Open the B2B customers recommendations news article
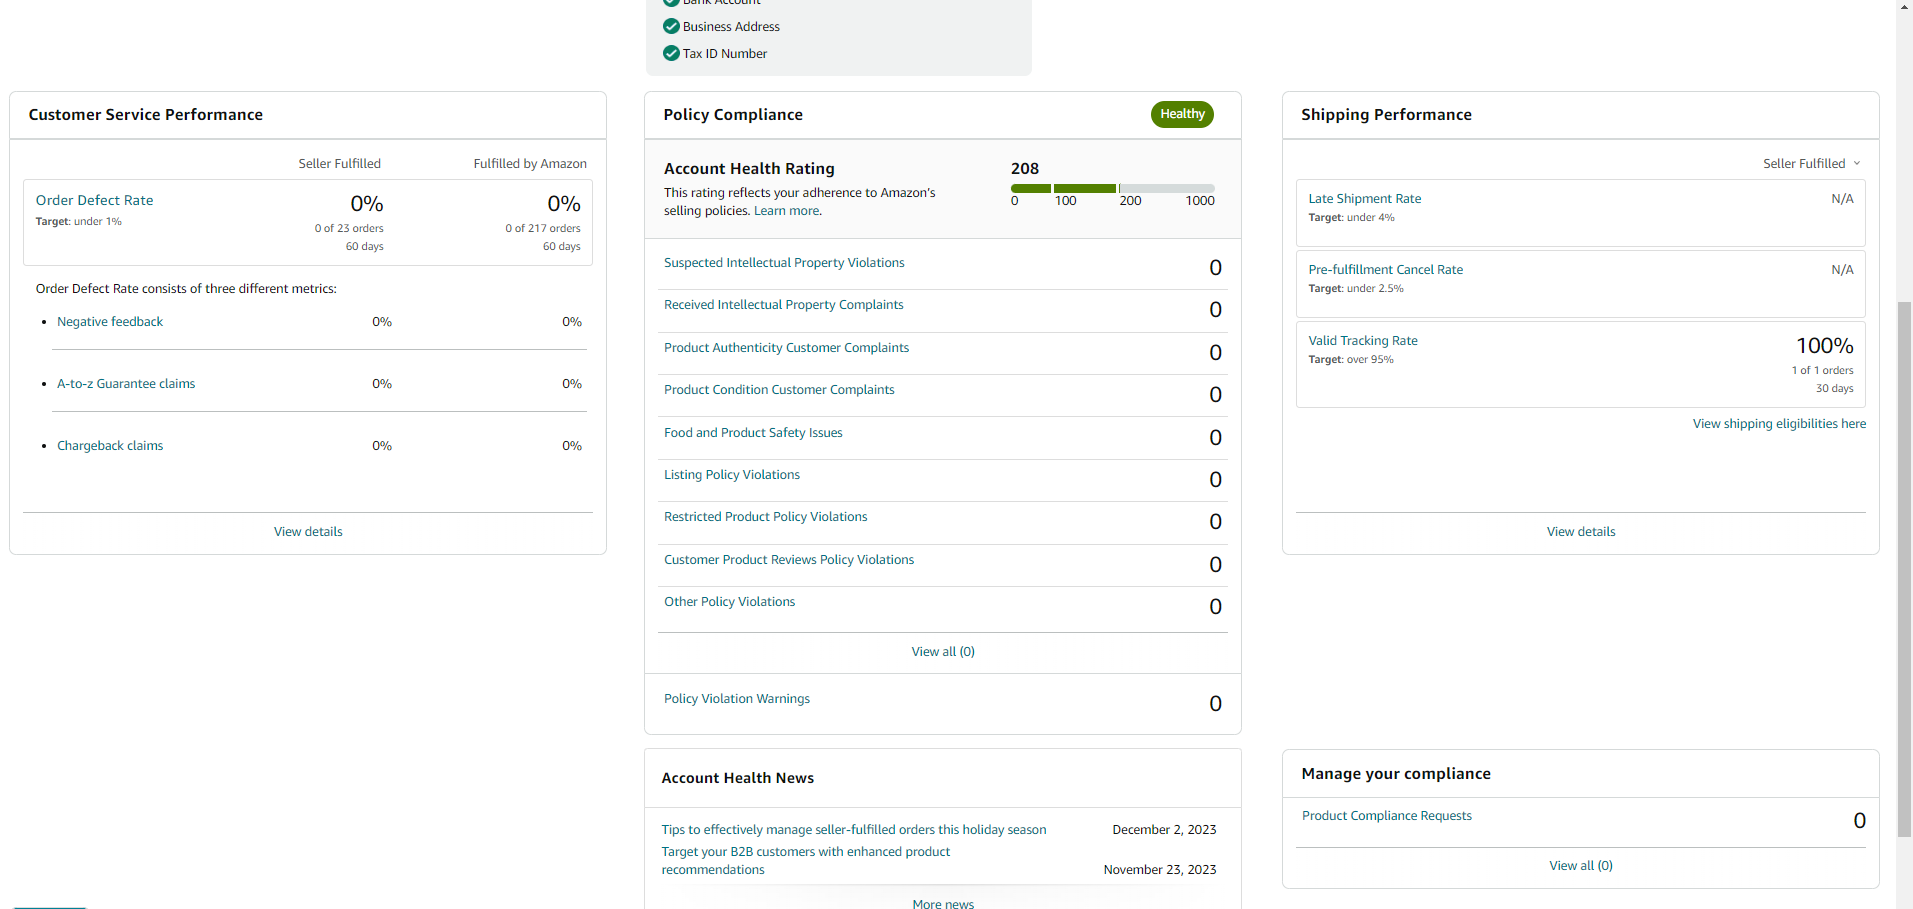The width and height of the screenshot is (1913, 909). pos(806,860)
